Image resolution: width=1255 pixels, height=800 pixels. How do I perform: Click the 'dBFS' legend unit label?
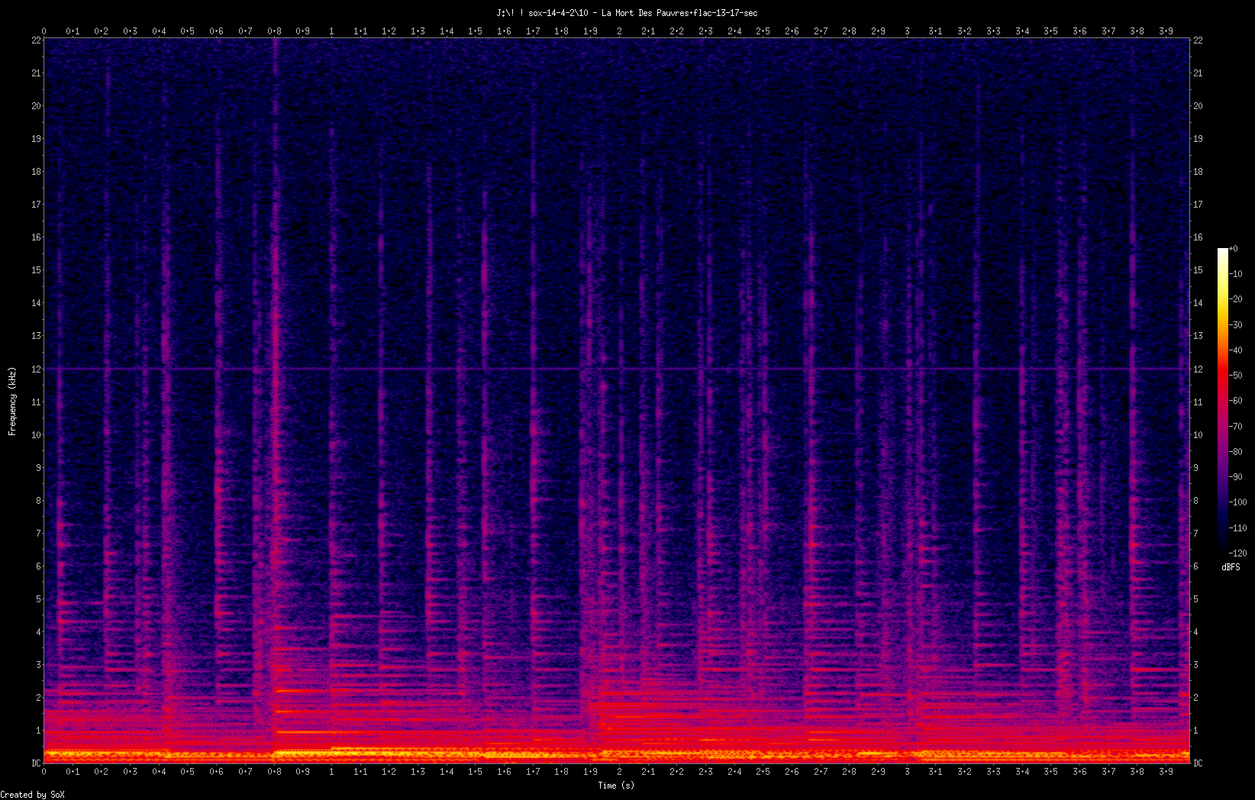[1231, 568]
